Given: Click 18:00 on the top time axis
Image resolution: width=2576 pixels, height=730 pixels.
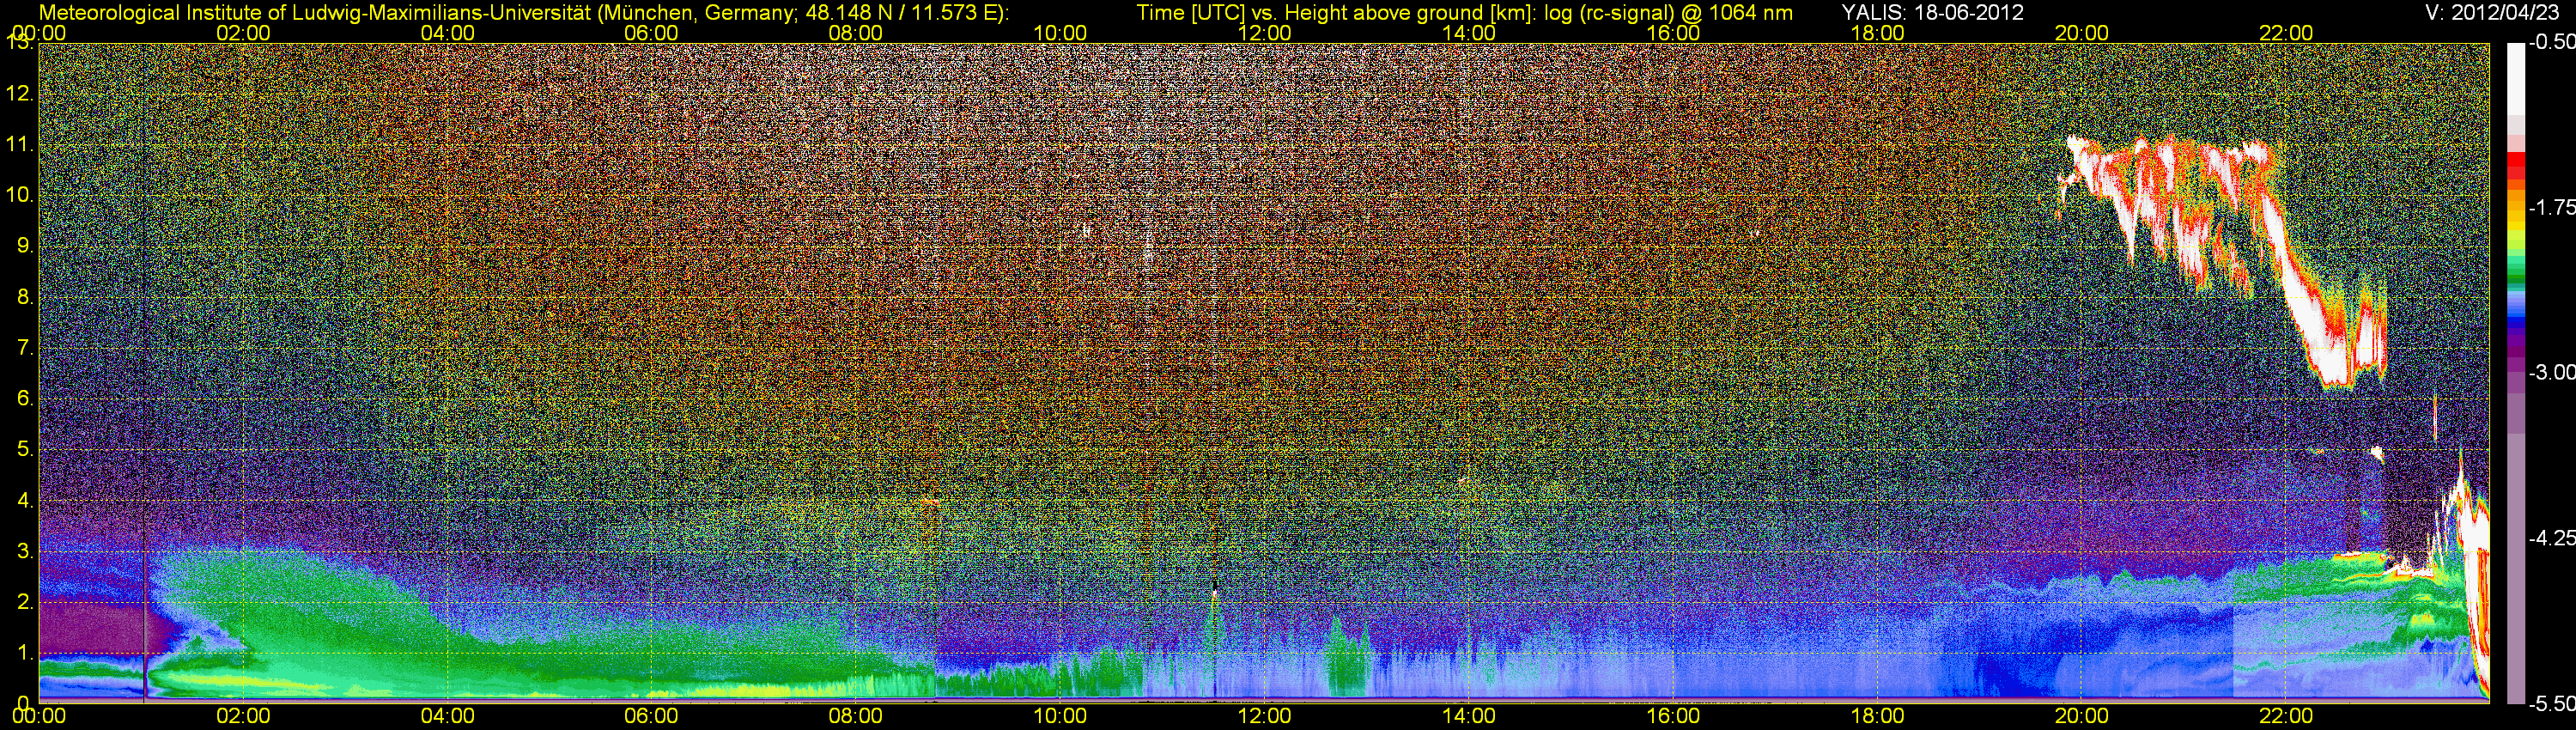Looking at the screenshot, I should pyautogui.click(x=1877, y=33).
